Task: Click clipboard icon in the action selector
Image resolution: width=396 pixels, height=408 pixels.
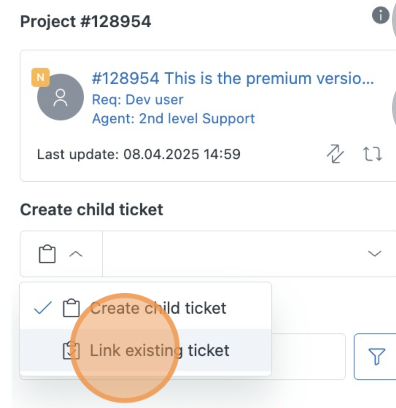Action: pos(47,254)
